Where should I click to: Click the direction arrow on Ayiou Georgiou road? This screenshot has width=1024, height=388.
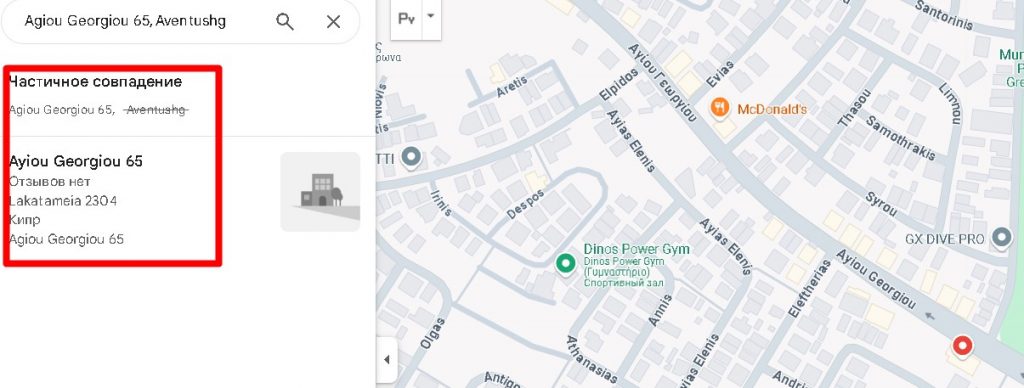tap(930, 316)
